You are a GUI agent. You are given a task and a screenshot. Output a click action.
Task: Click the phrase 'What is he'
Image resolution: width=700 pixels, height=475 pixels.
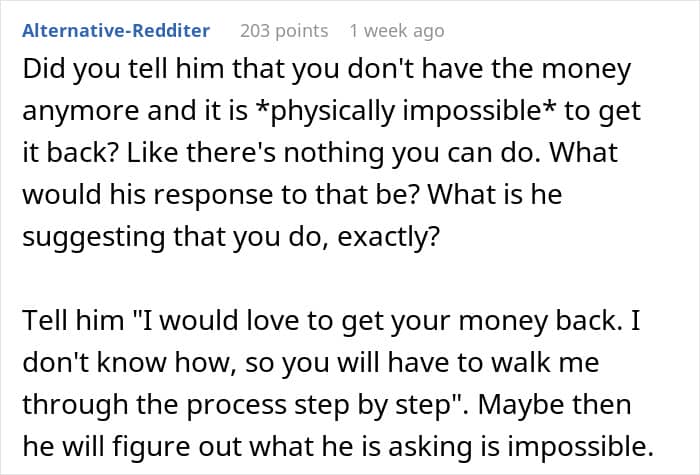tap(494, 194)
